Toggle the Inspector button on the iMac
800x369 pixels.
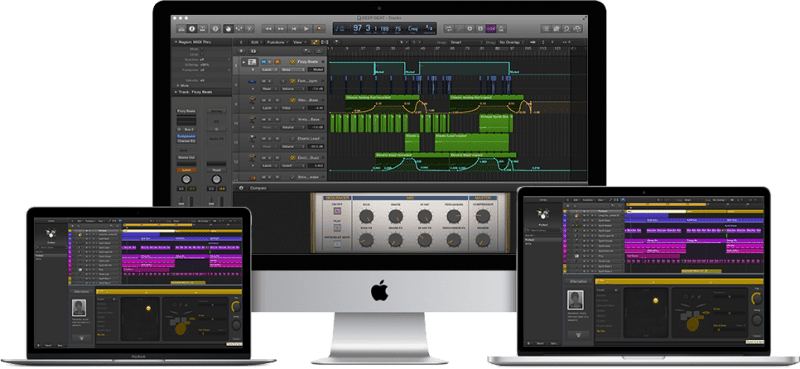pos(192,29)
